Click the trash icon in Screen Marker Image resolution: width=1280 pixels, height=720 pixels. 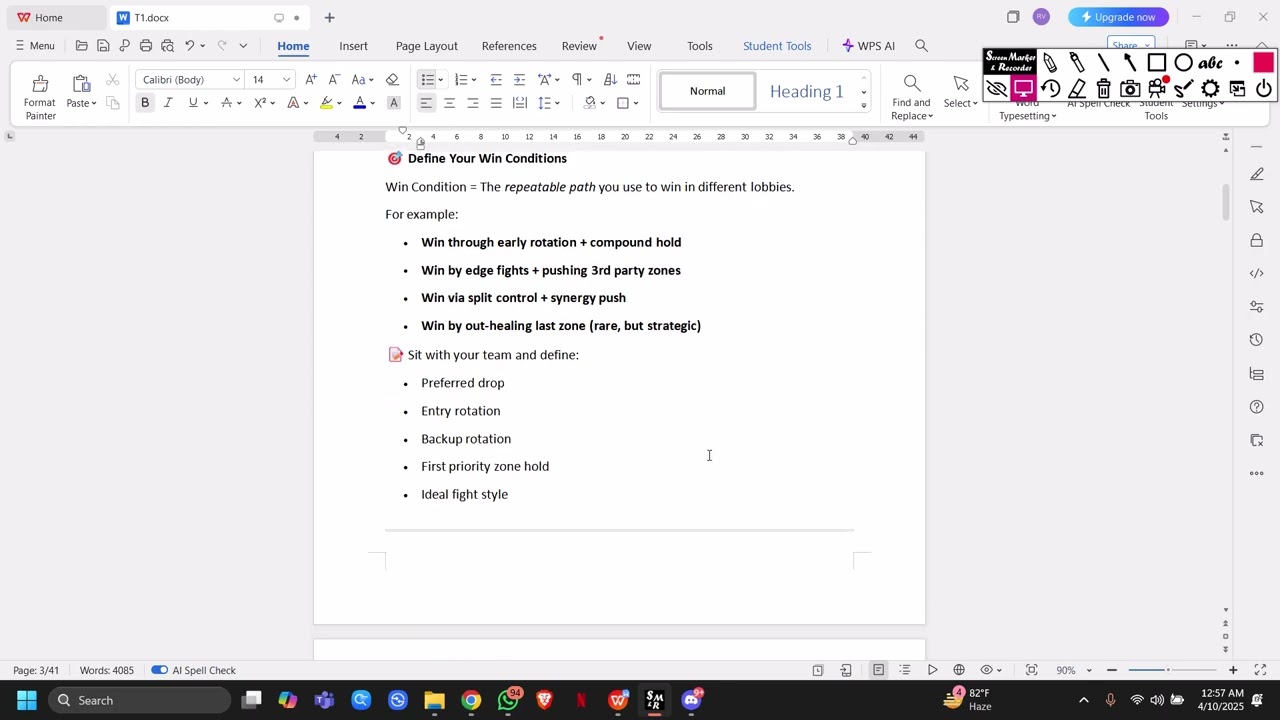(x=1103, y=89)
